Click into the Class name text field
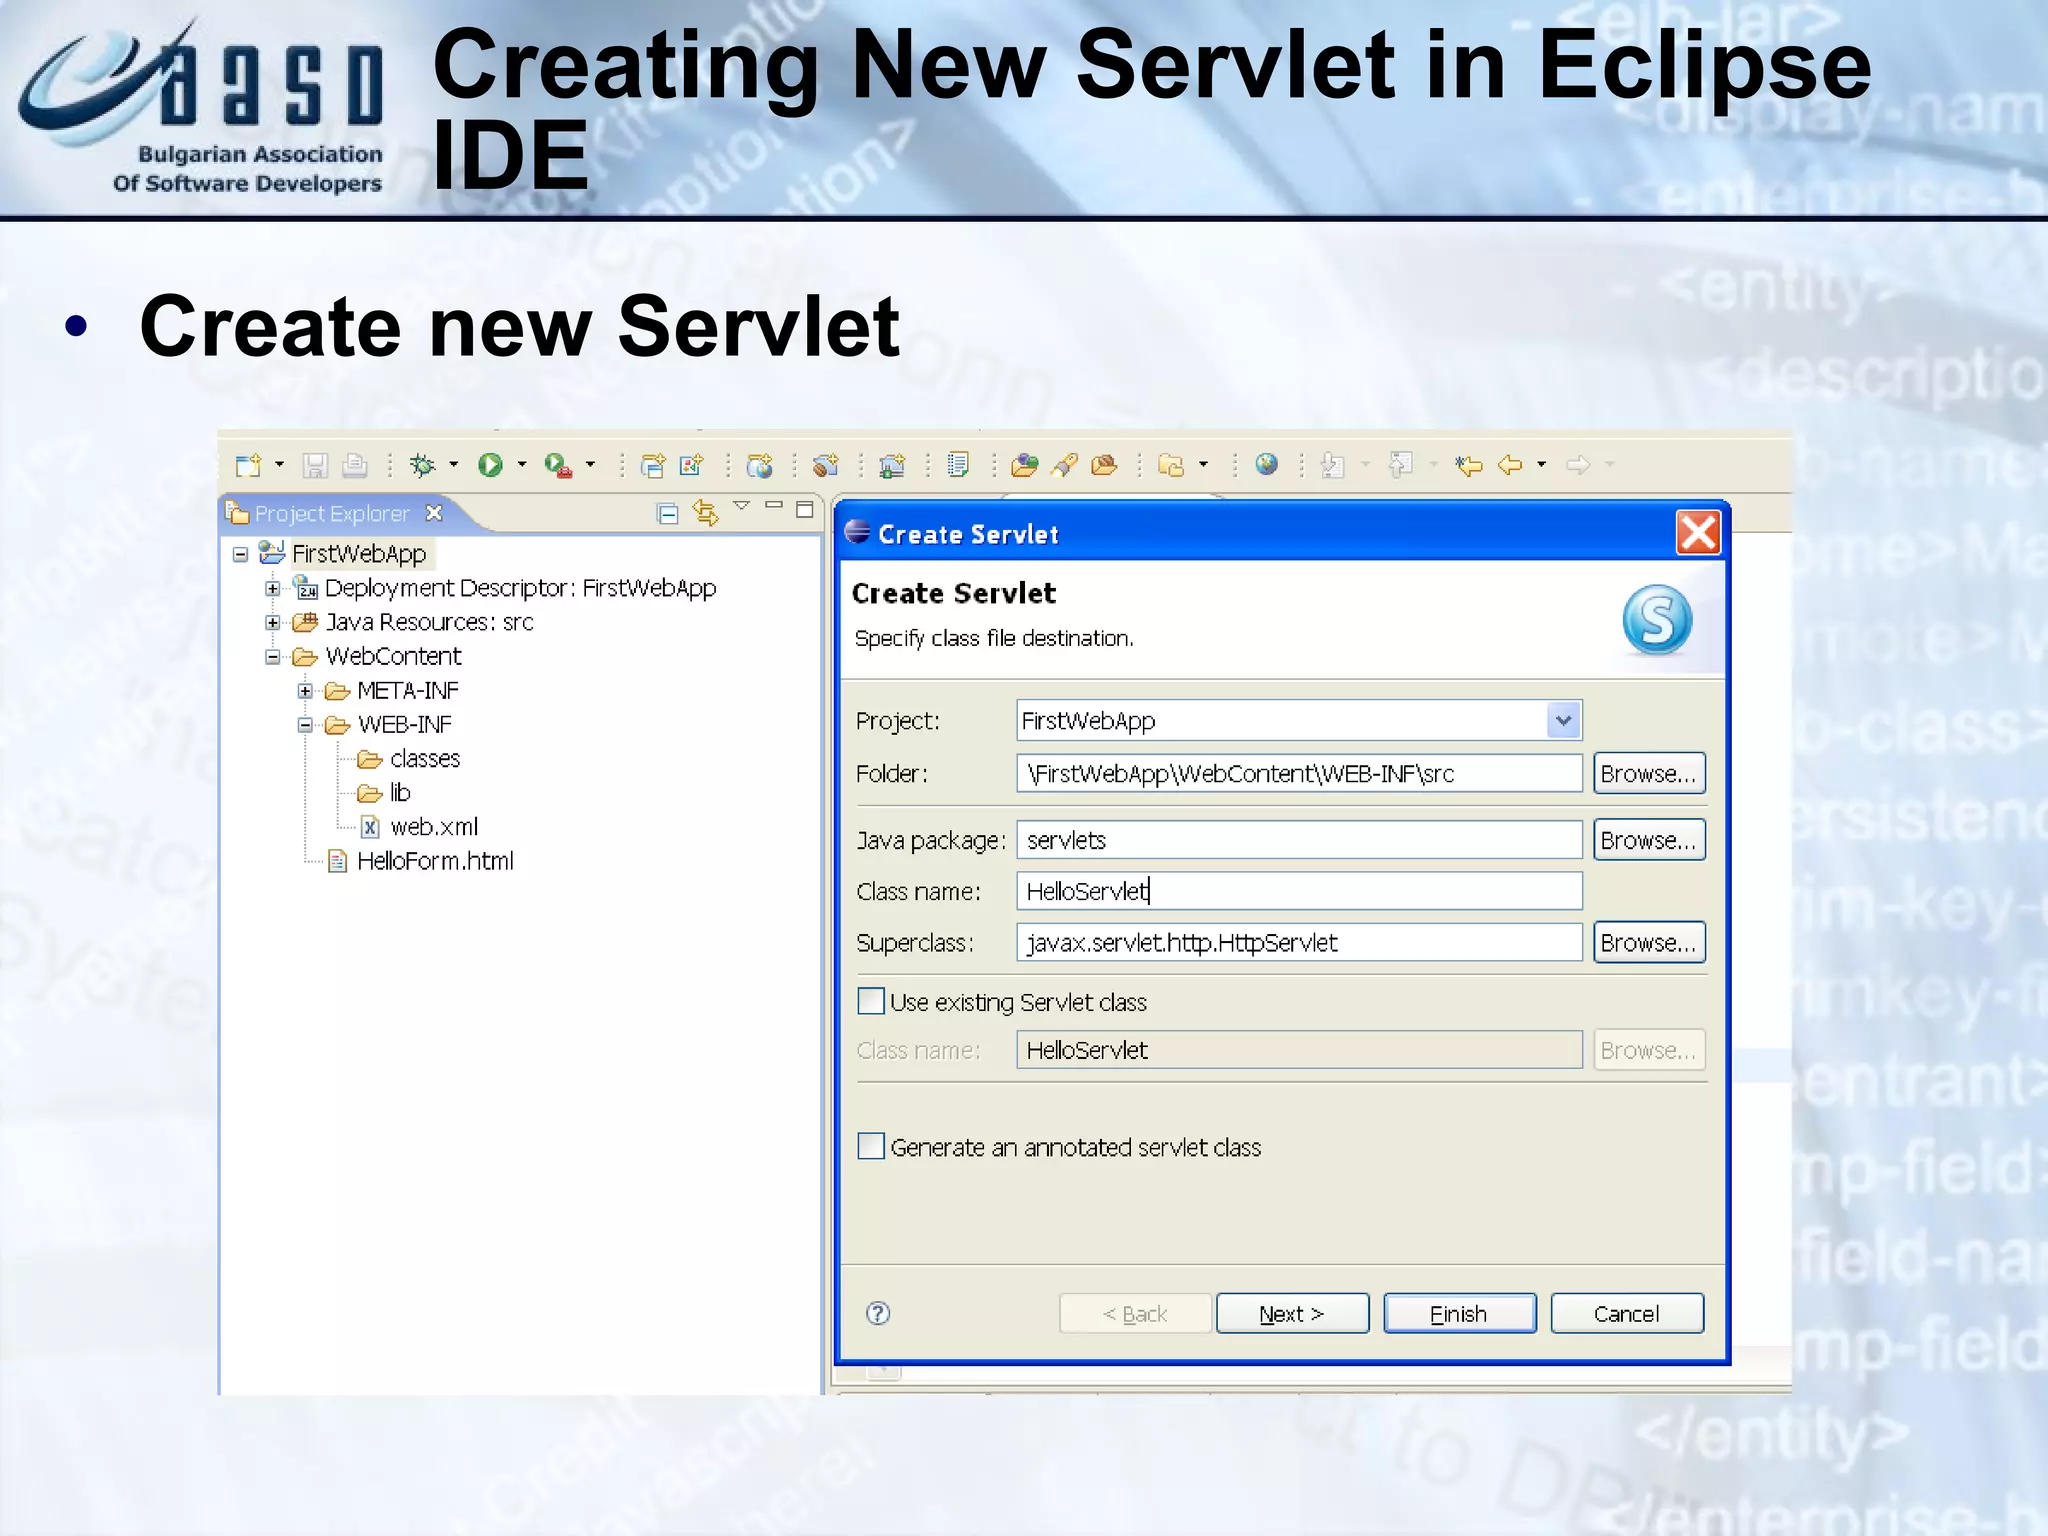This screenshot has height=1536, width=2048. (1298, 891)
